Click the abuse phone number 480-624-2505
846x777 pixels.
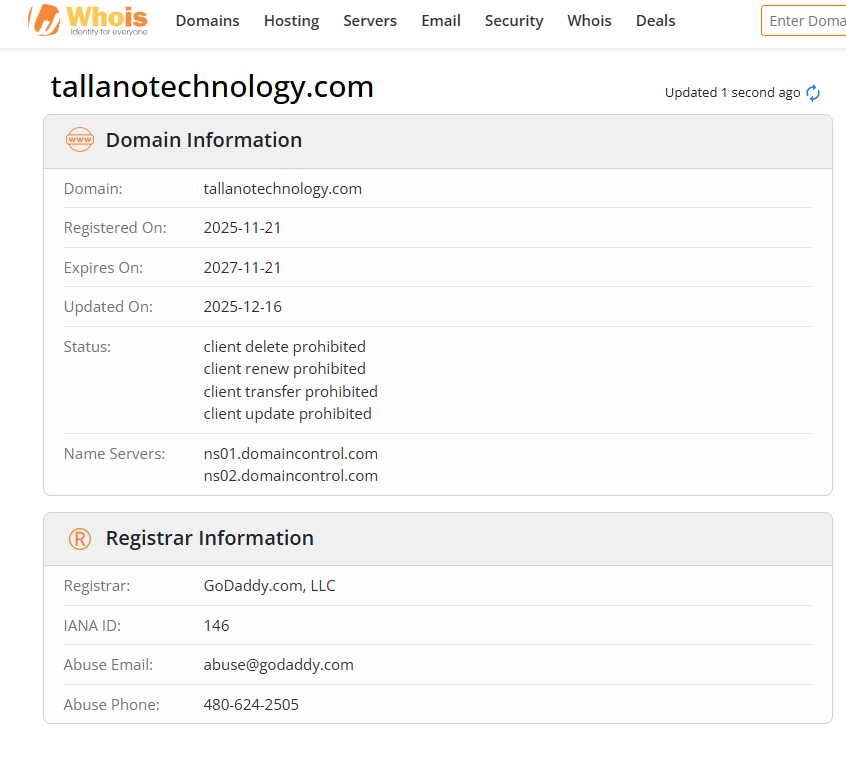[251, 705]
